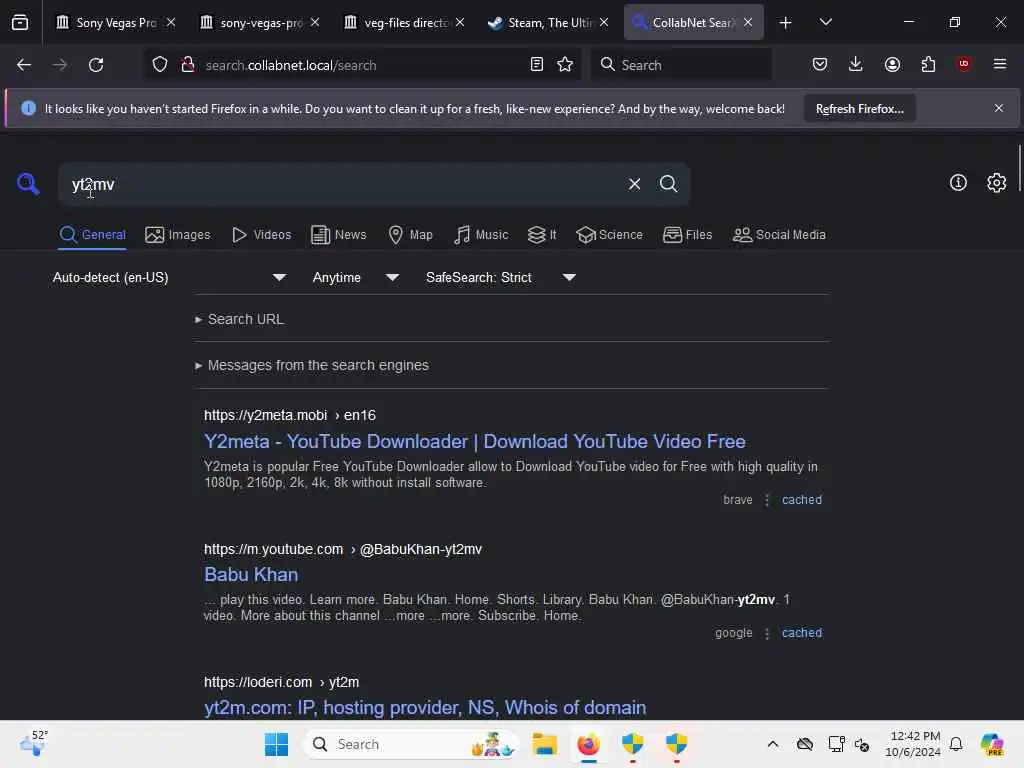The image size is (1024, 768).
Task: Click Refresh Firefox button
Action: tap(859, 109)
